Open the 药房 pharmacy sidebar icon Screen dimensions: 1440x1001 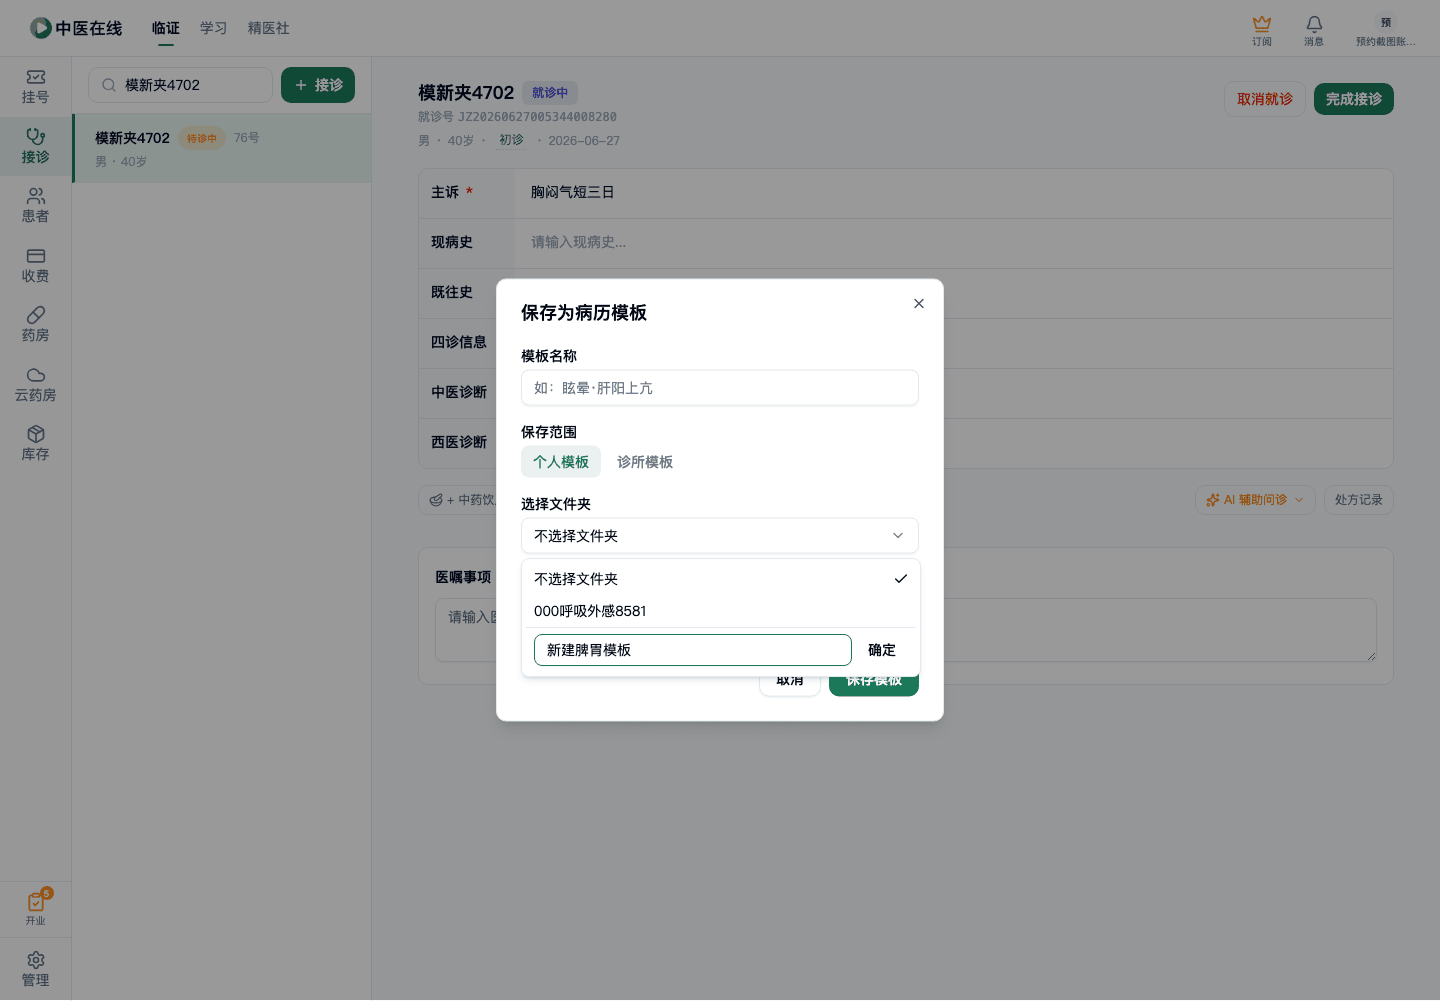(36, 315)
